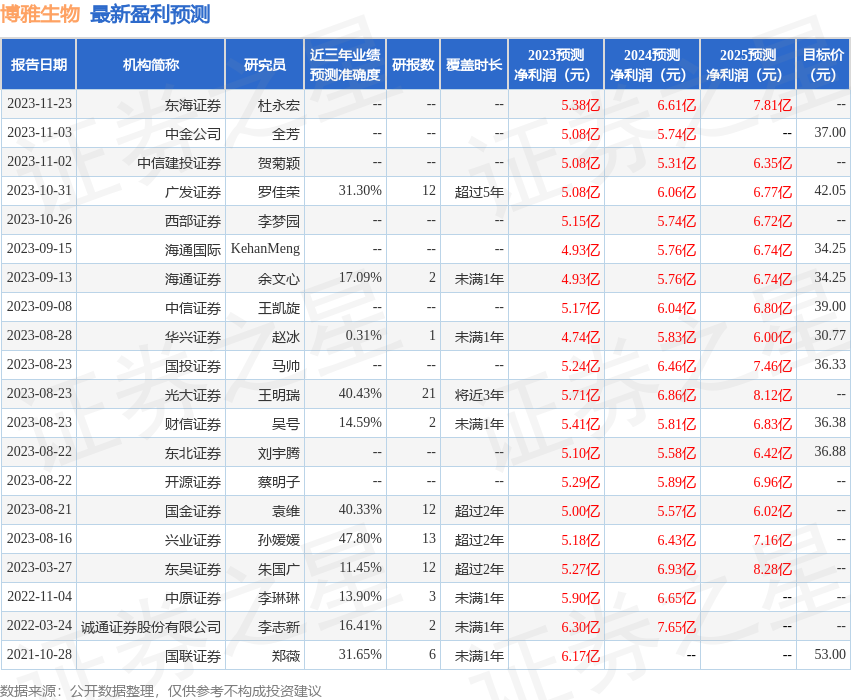Select the 研究员 column header
851x700 pixels.
click(264, 65)
